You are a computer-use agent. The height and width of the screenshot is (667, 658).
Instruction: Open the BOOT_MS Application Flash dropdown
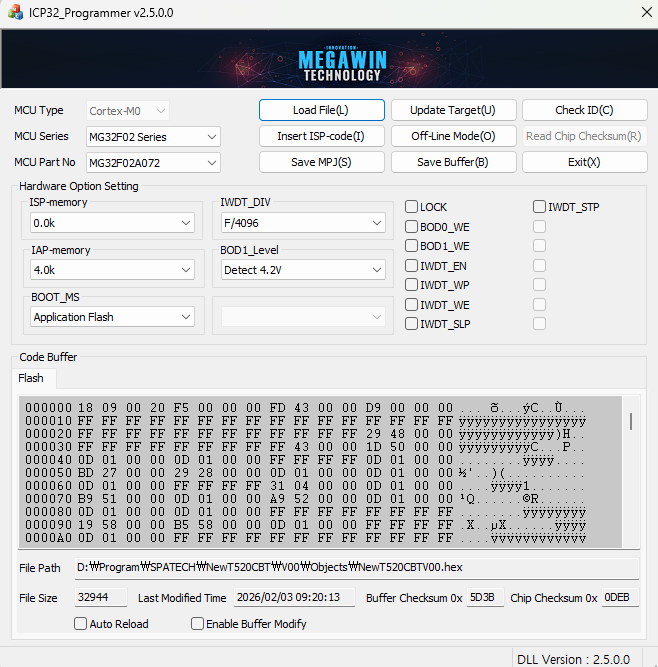112,317
